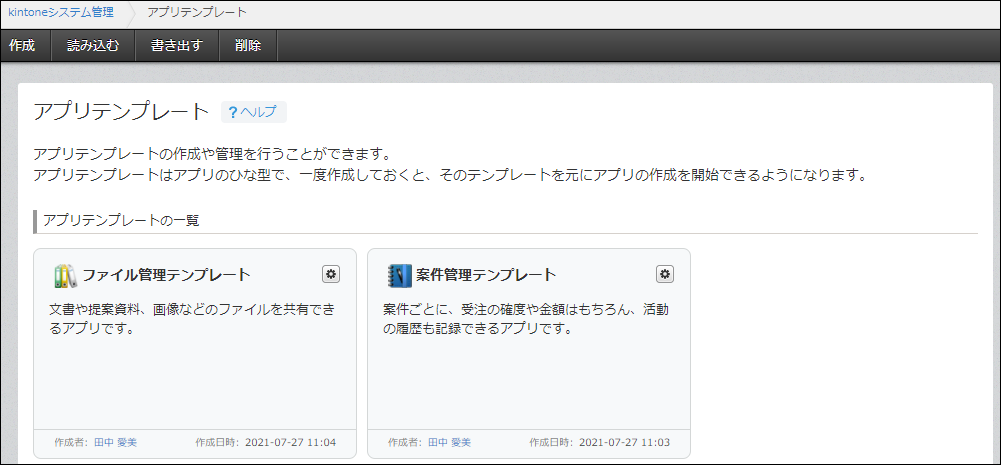Select the ファイル管理テンプレート title

click(166, 275)
